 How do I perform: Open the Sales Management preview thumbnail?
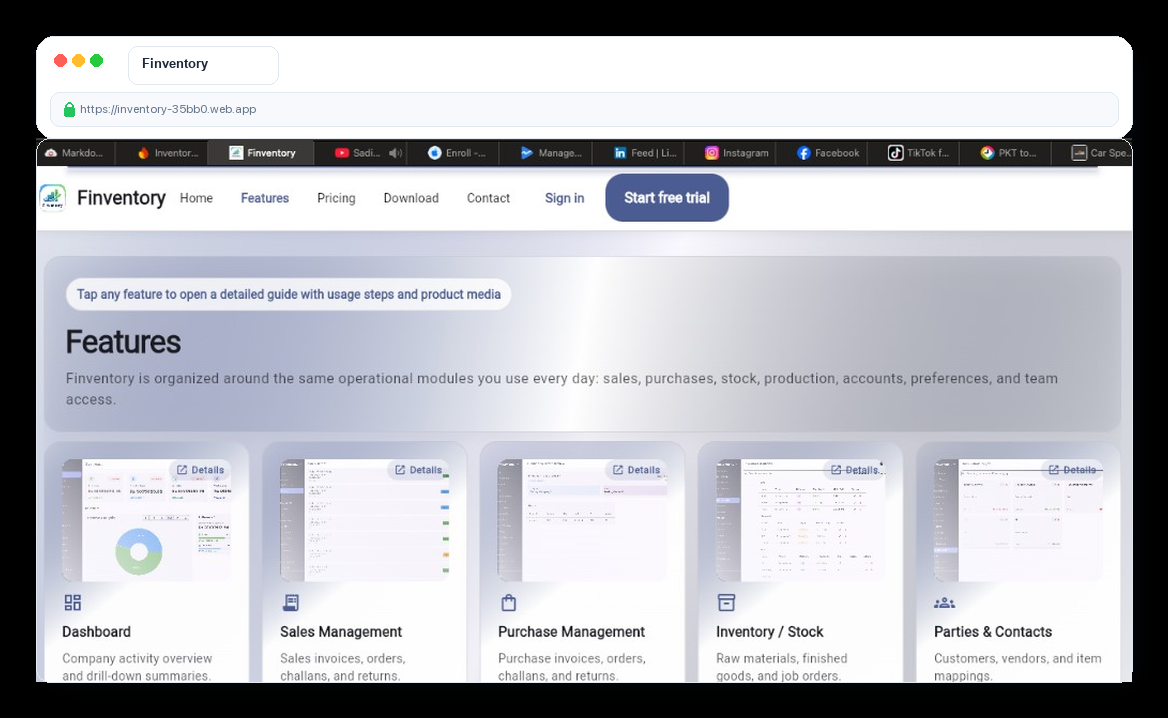[x=364, y=520]
